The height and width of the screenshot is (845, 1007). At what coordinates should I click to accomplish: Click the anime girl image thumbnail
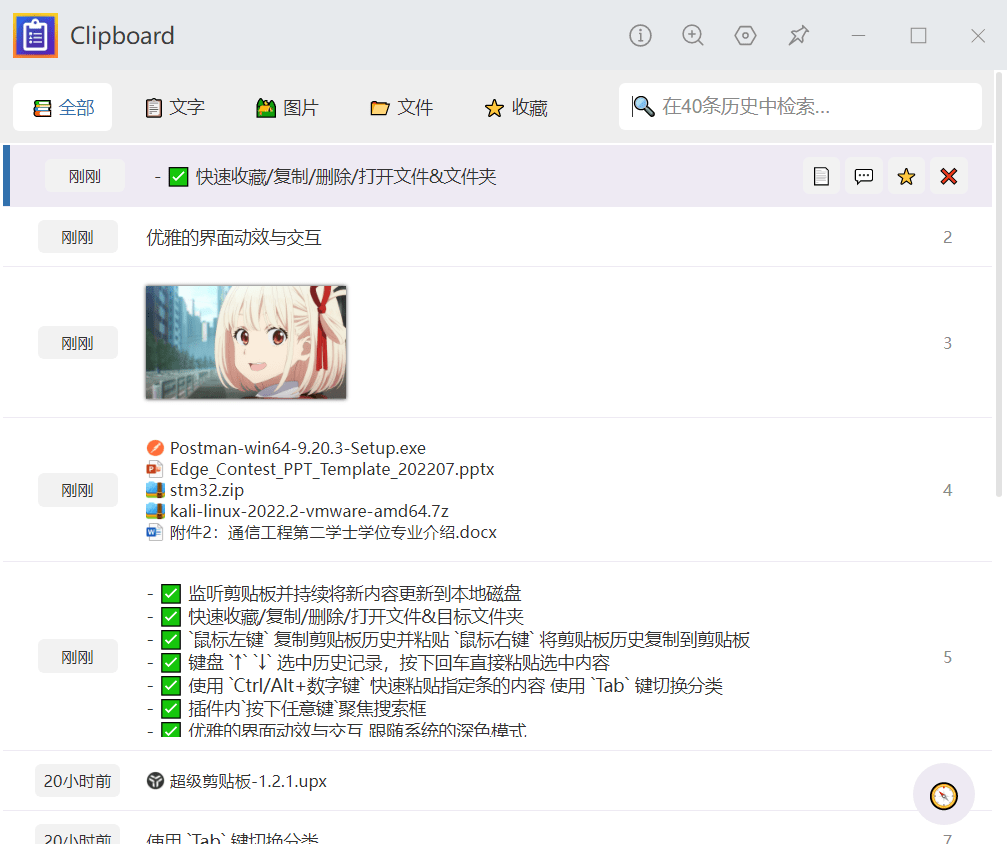coord(246,342)
